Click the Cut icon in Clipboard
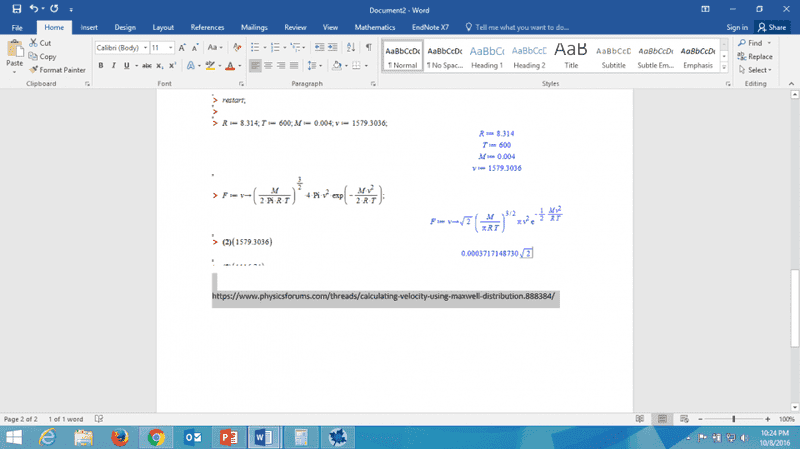 [x=34, y=44]
